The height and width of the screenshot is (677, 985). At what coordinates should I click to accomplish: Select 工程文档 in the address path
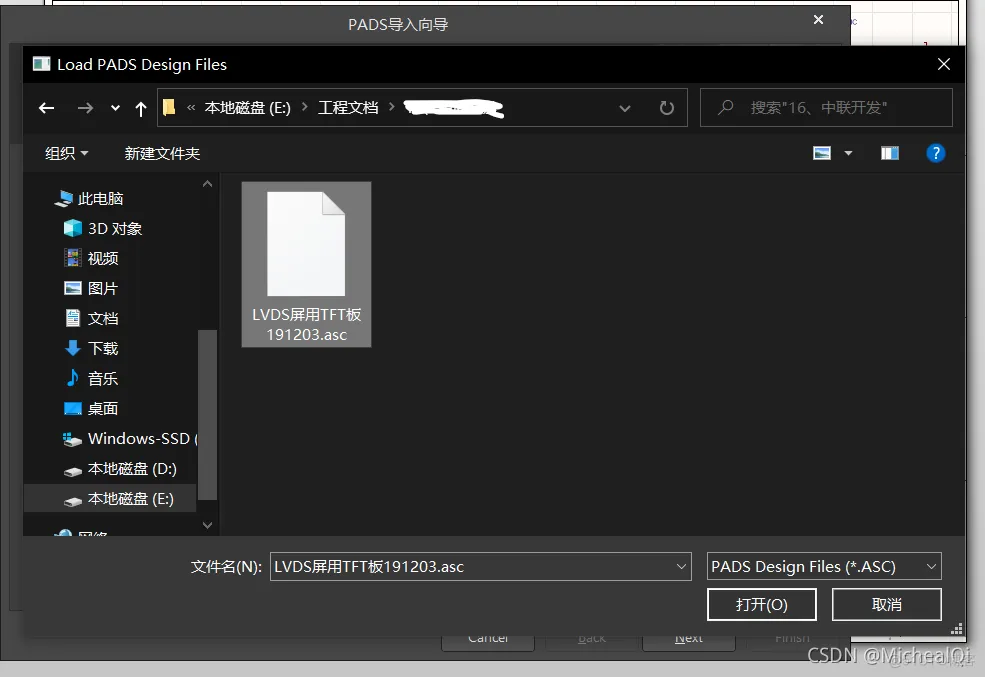tap(348, 108)
